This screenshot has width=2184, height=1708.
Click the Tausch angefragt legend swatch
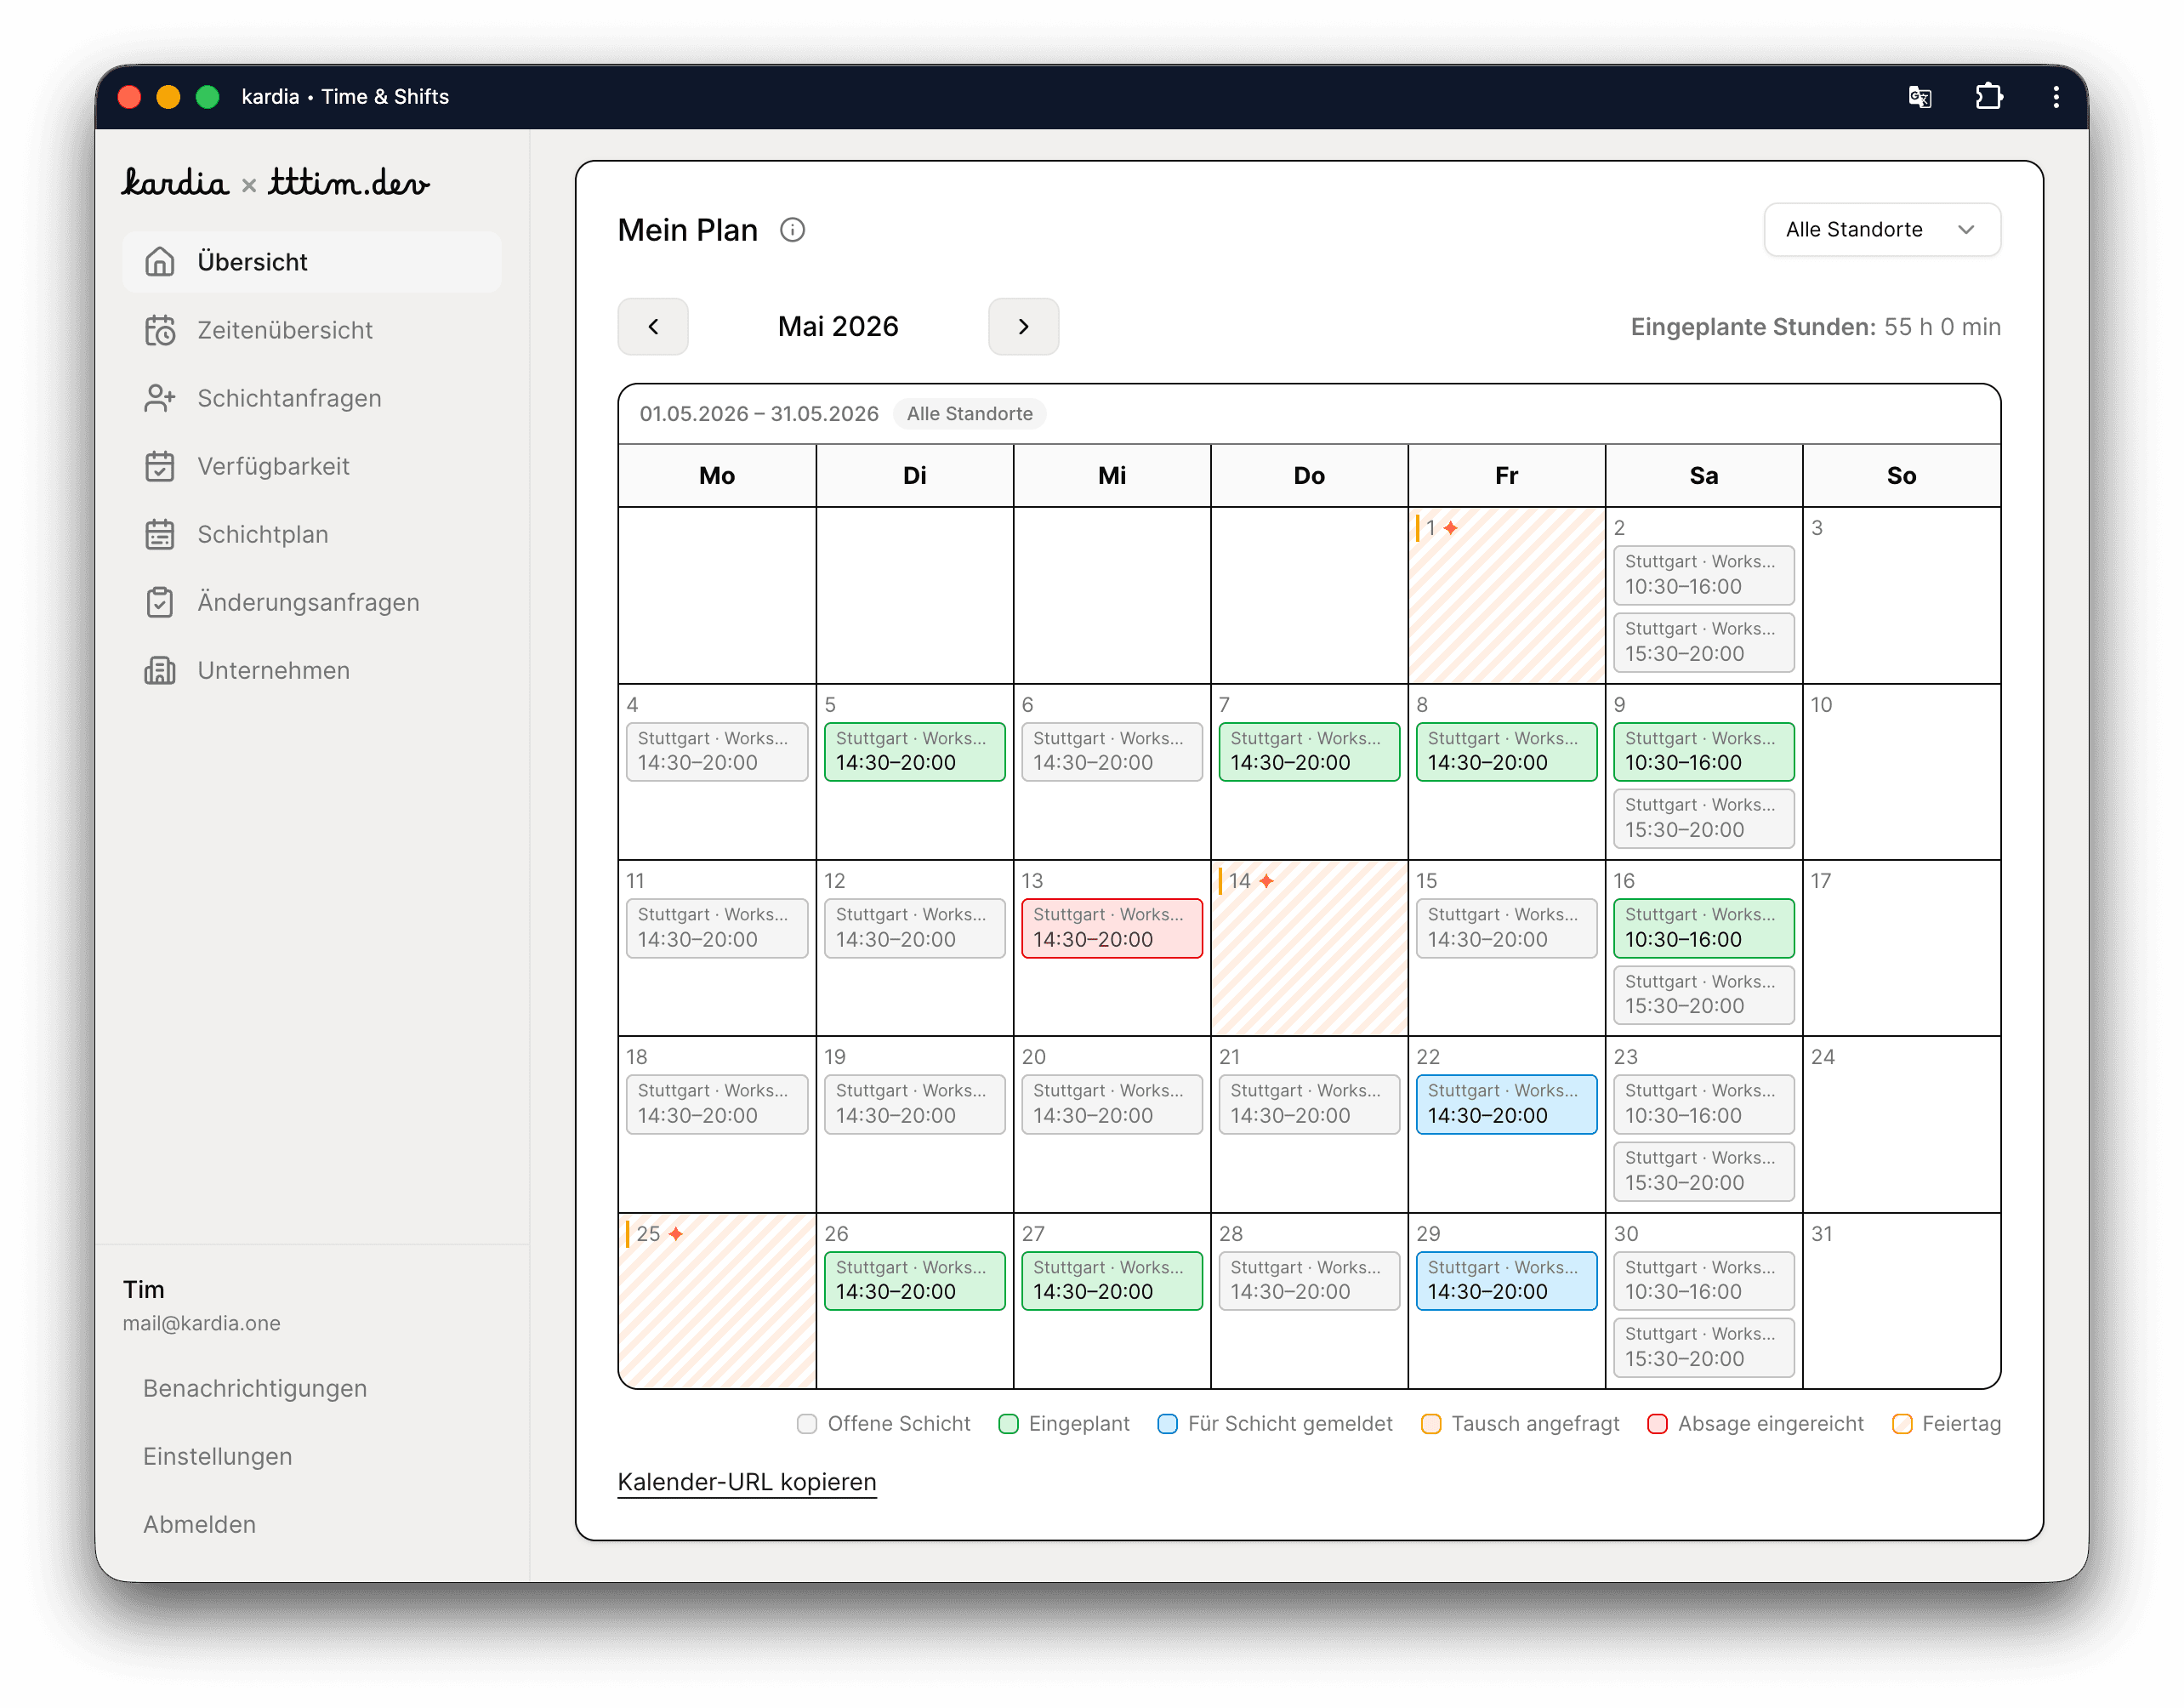(1431, 1424)
